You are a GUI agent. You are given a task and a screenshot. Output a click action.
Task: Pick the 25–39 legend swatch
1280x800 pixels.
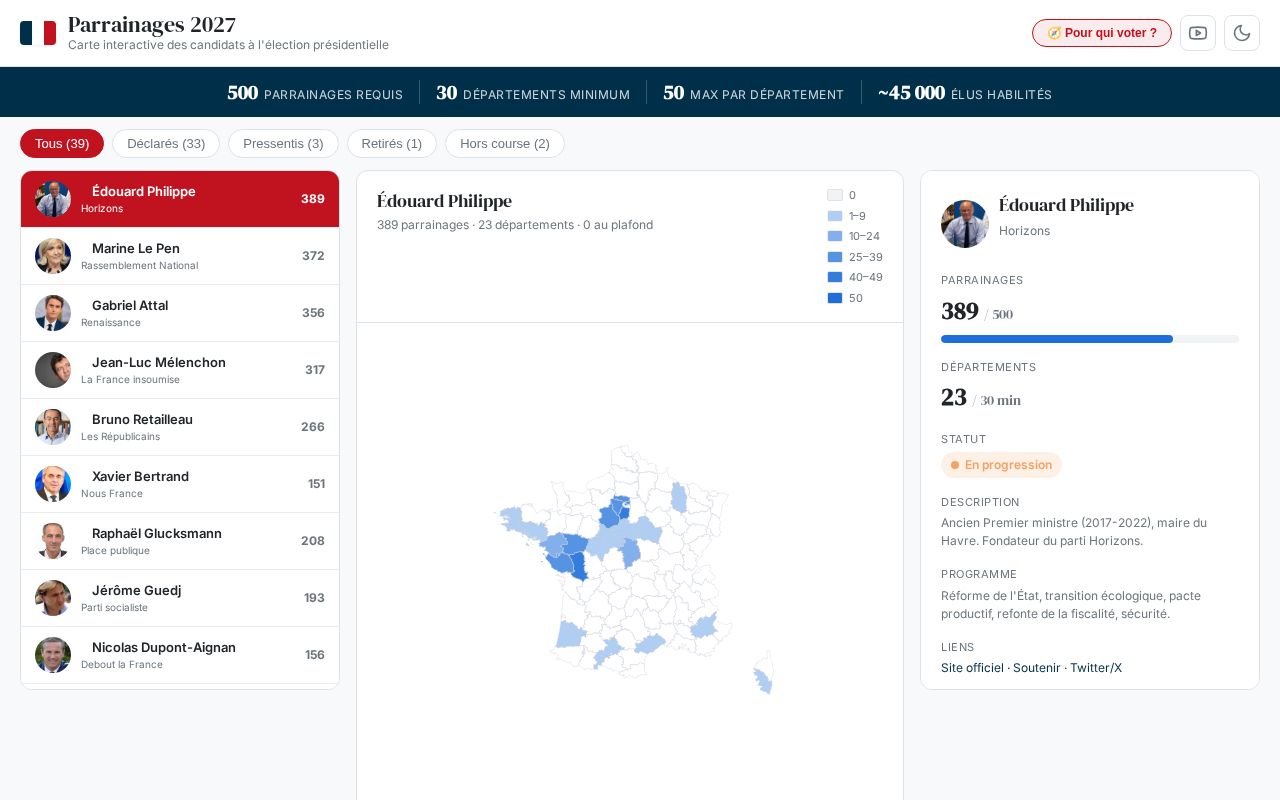(835, 257)
